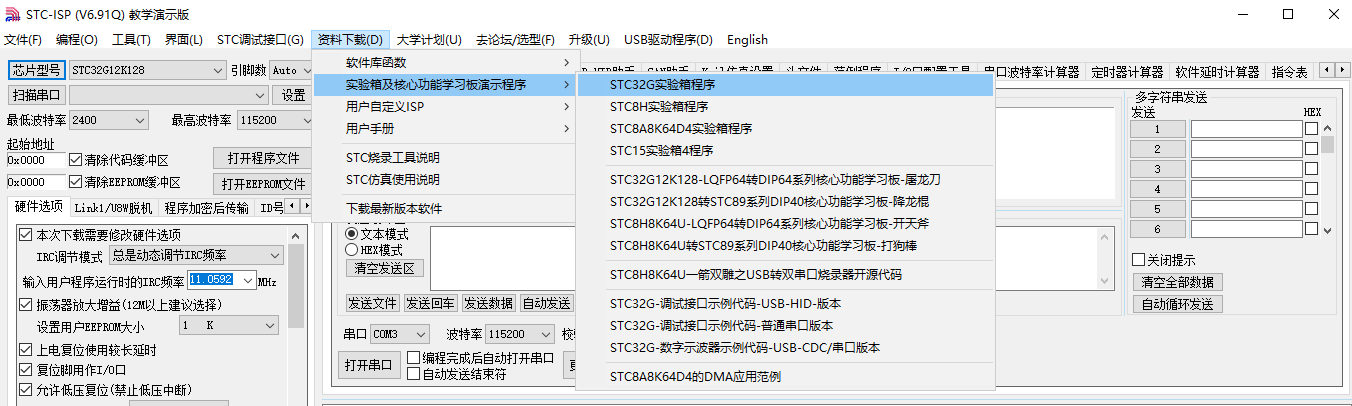The image size is (1352, 406).
Task: Toggle 振荡器放大增益 checkbox
Action: 26,304
